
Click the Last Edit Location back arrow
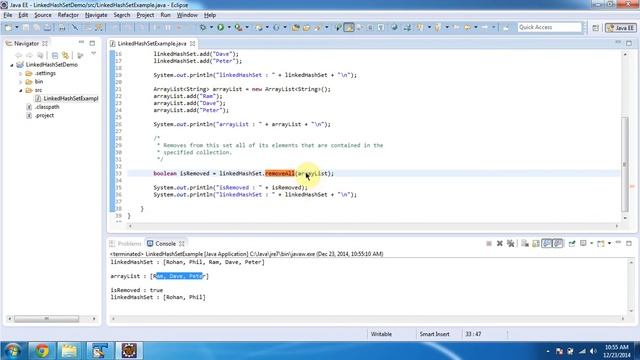(456, 27)
